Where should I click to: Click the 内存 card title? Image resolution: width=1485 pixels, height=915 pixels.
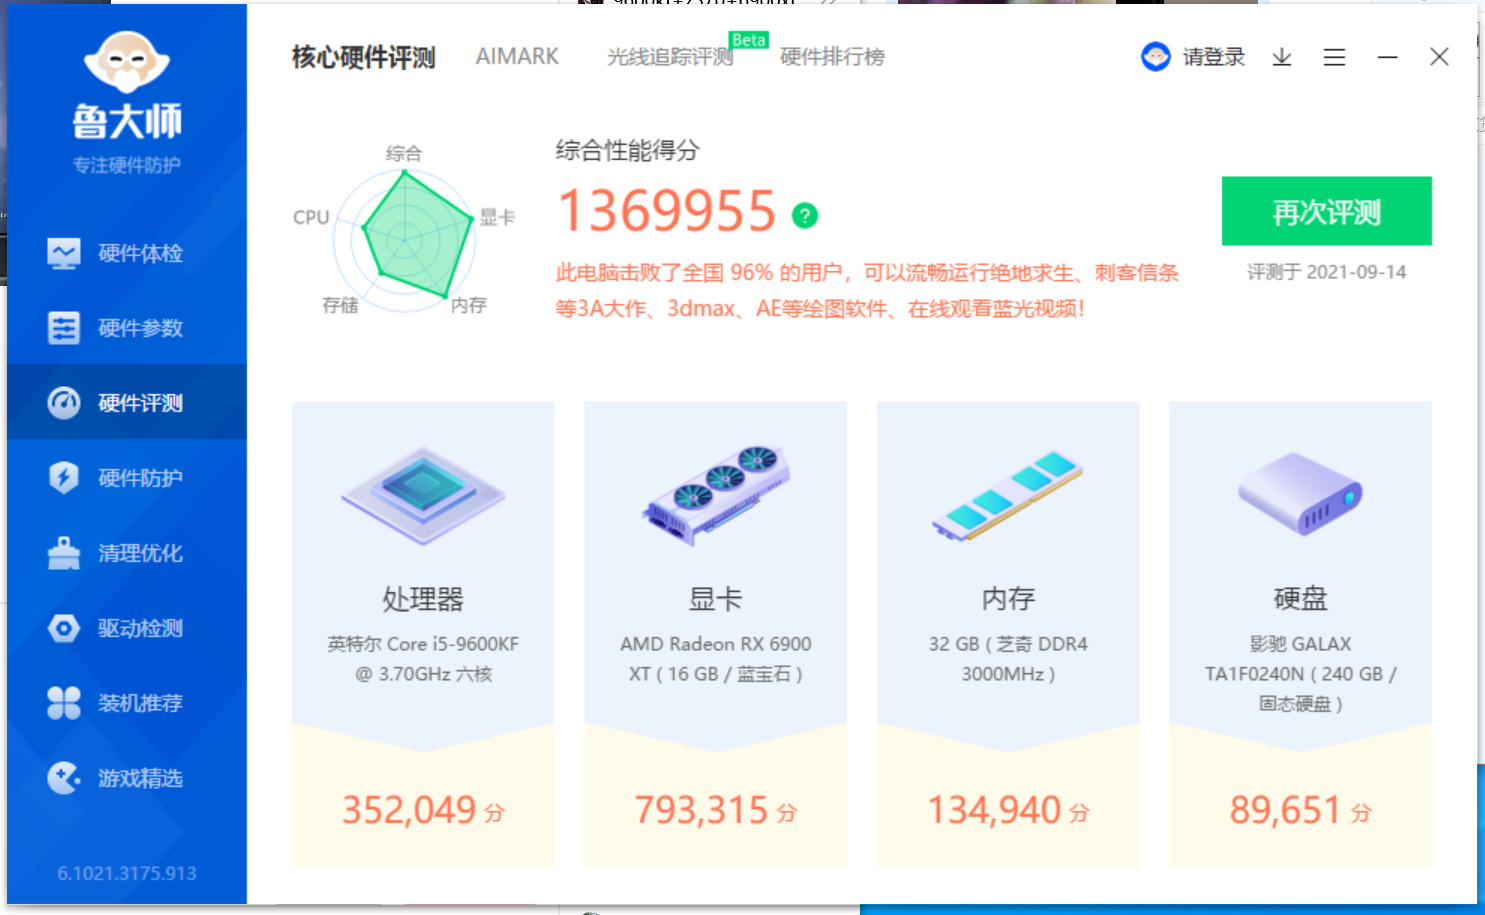1008,599
